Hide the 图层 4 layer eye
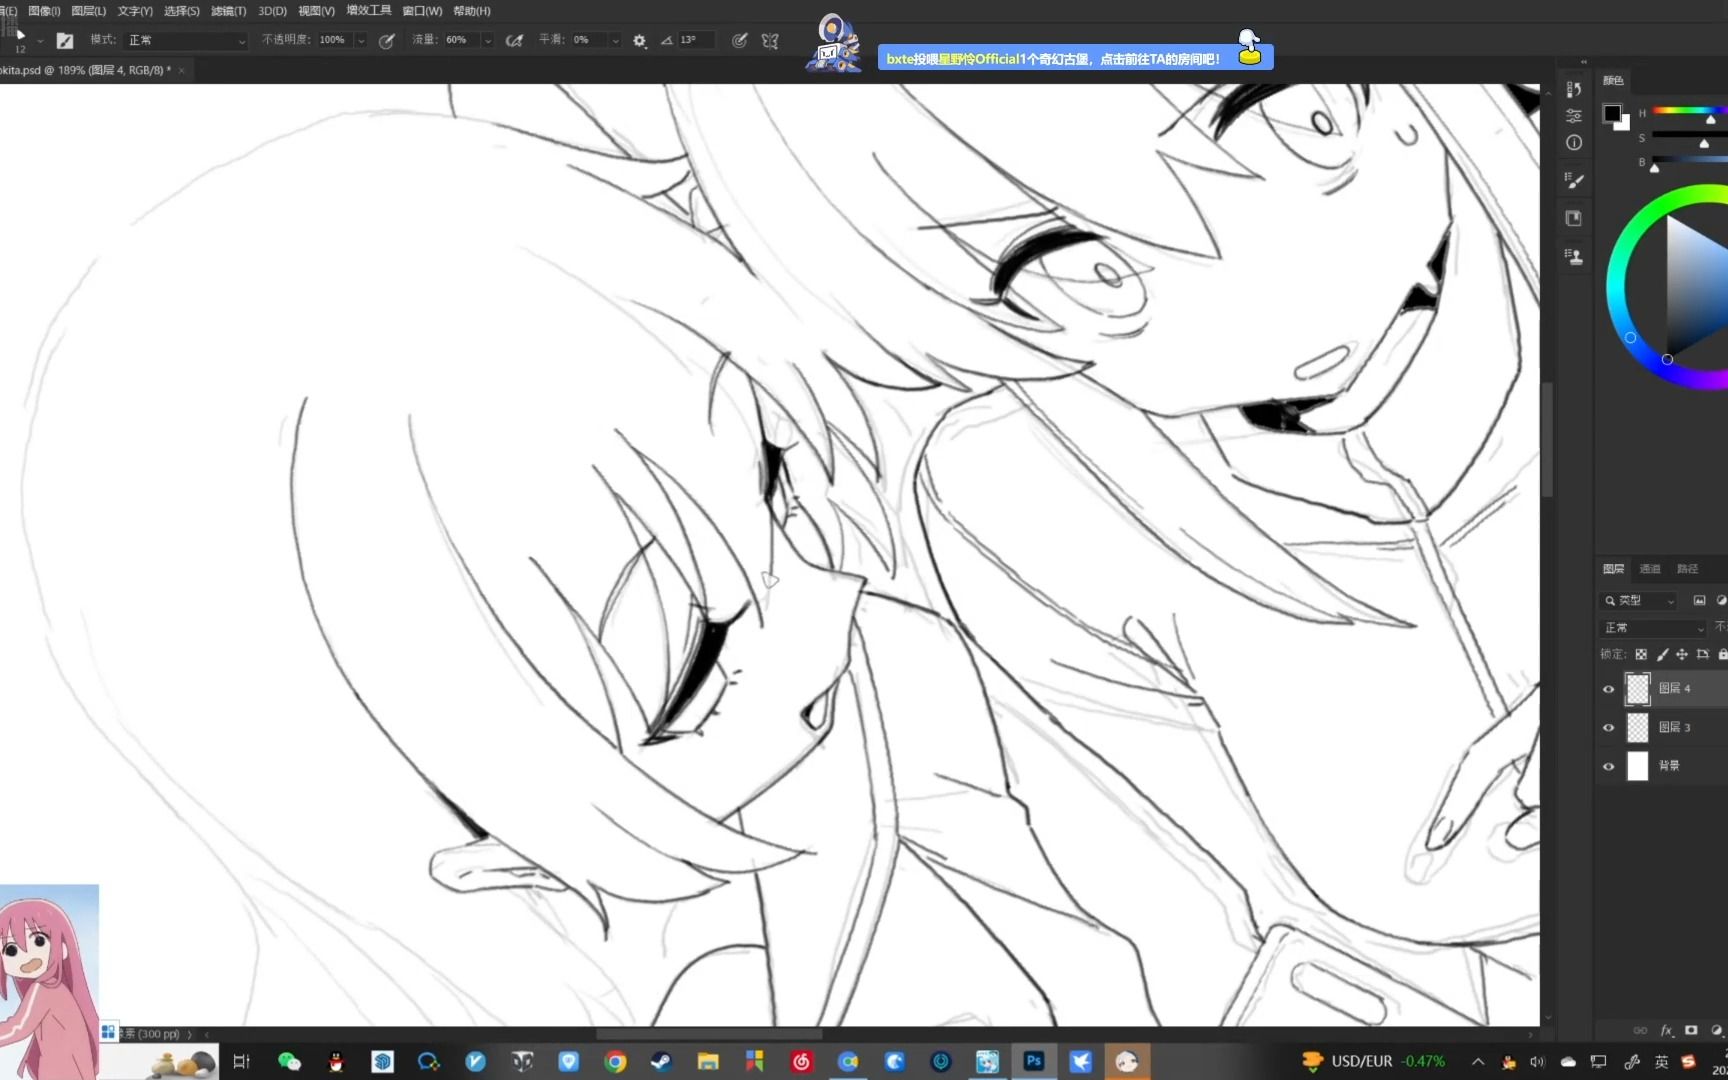1728x1080 pixels. pyautogui.click(x=1609, y=689)
